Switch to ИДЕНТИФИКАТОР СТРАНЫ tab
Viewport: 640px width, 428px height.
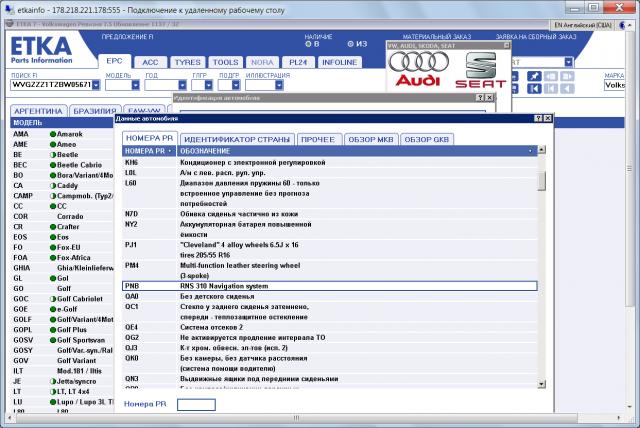click(237, 140)
